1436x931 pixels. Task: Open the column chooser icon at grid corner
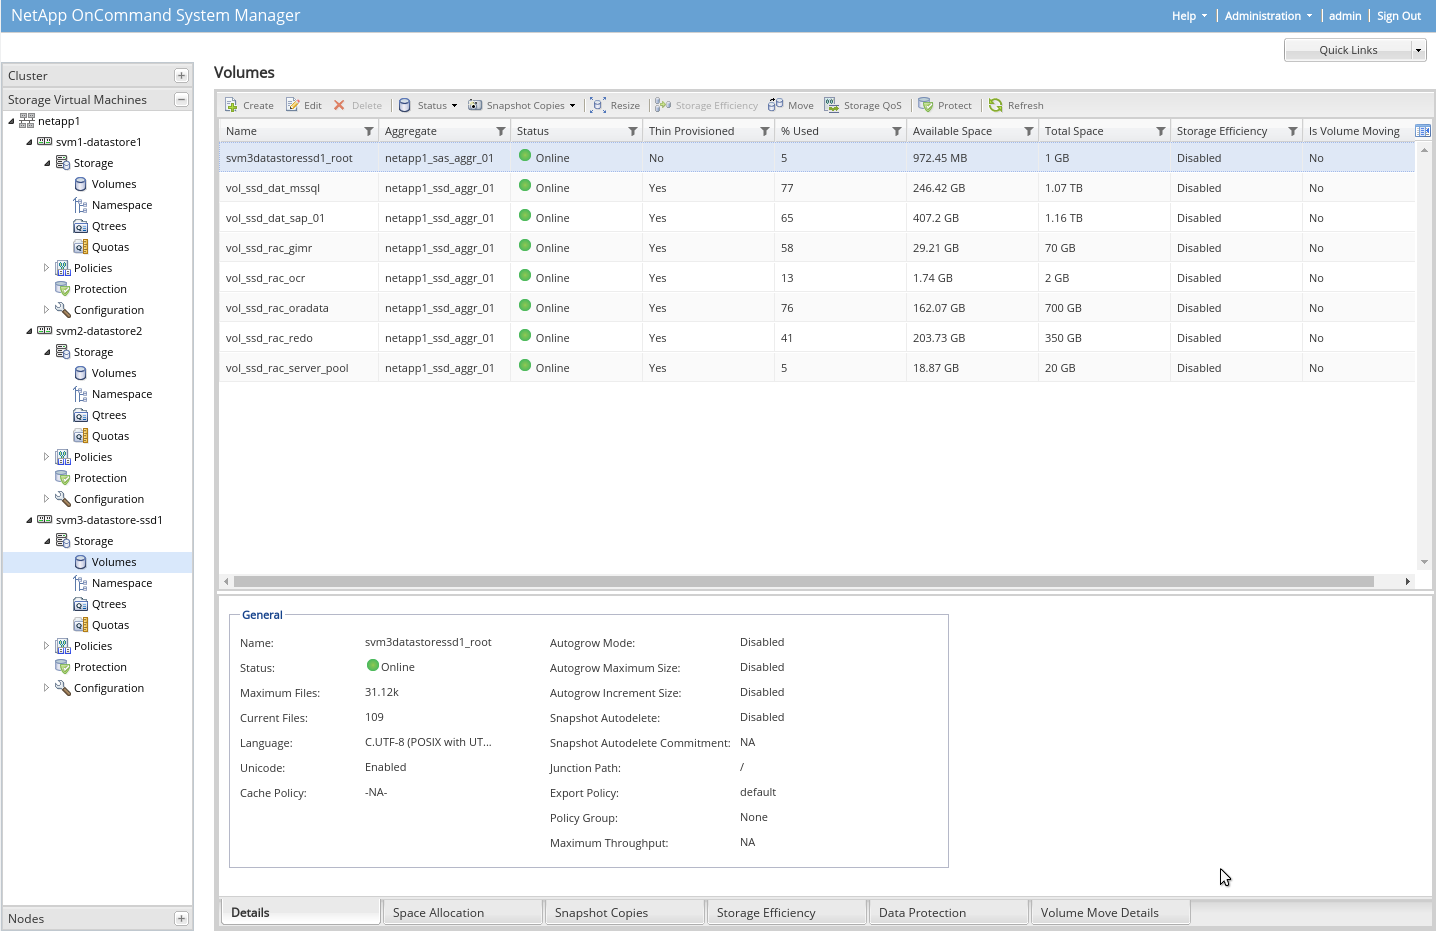click(1423, 131)
